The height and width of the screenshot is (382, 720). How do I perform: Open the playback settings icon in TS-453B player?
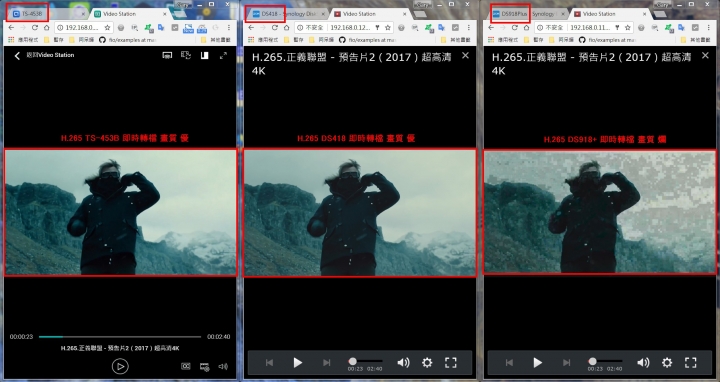pos(204,366)
